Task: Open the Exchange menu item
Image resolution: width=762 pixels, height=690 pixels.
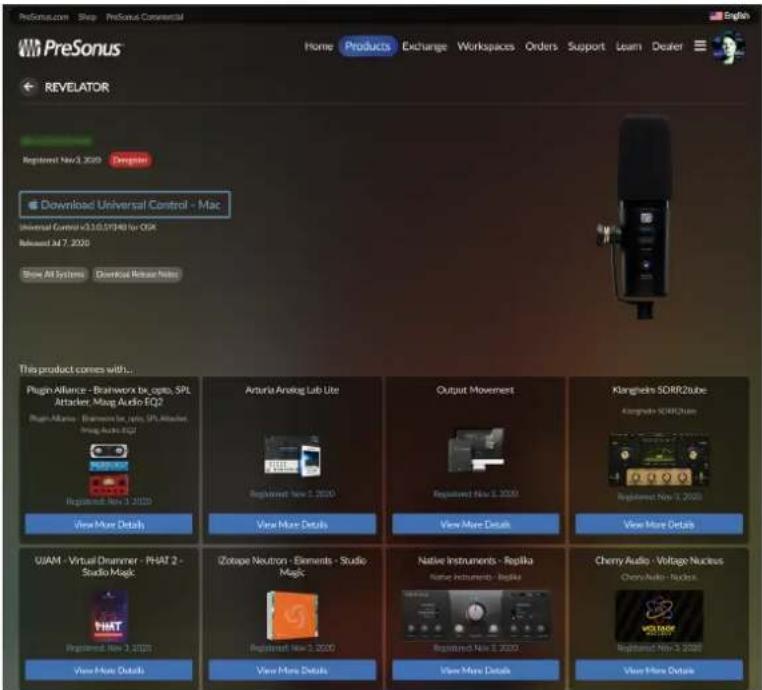Action: coord(424,47)
